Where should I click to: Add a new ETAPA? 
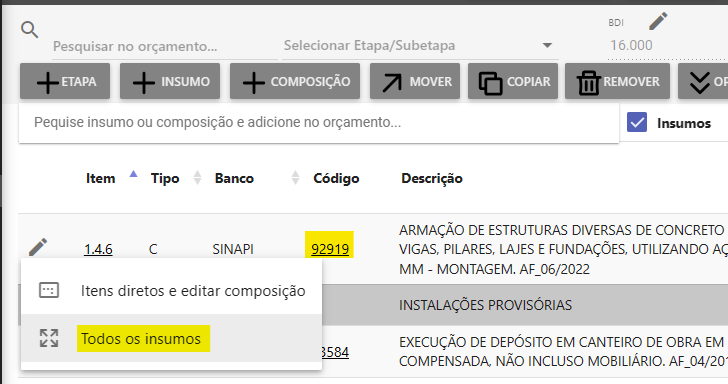[65, 81]
